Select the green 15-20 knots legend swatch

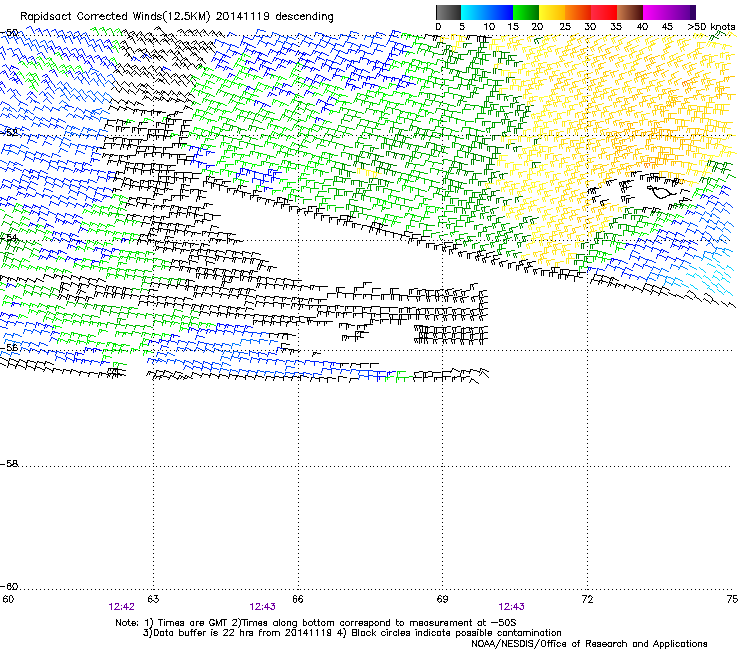pyautogui.click(x=526, y=12)
